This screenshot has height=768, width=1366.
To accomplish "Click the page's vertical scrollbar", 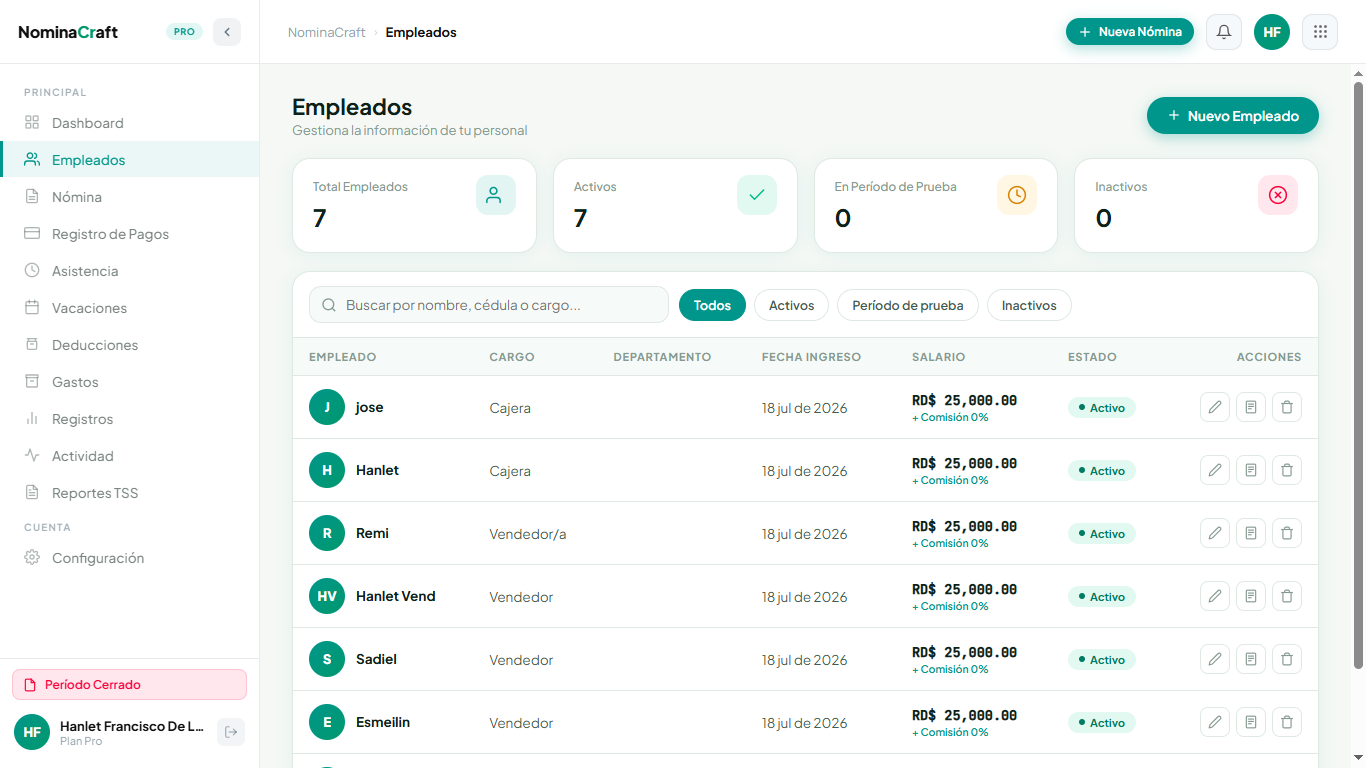I will pos(1358,375).
